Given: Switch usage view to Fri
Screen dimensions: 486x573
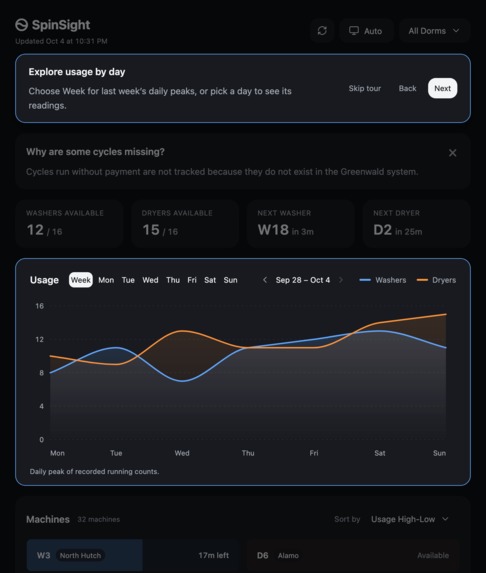Looking at the screenshot, I should [192, 280].
